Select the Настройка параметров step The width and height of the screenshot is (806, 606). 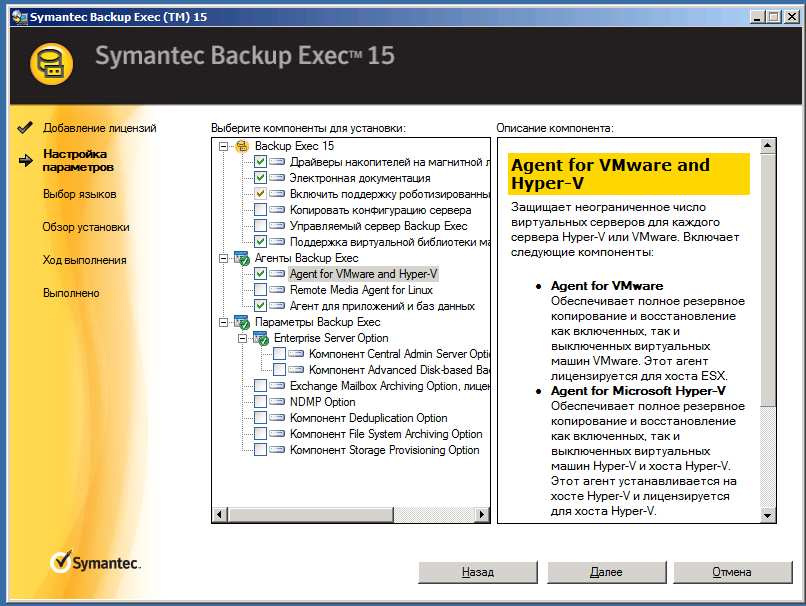coord(78,160)
